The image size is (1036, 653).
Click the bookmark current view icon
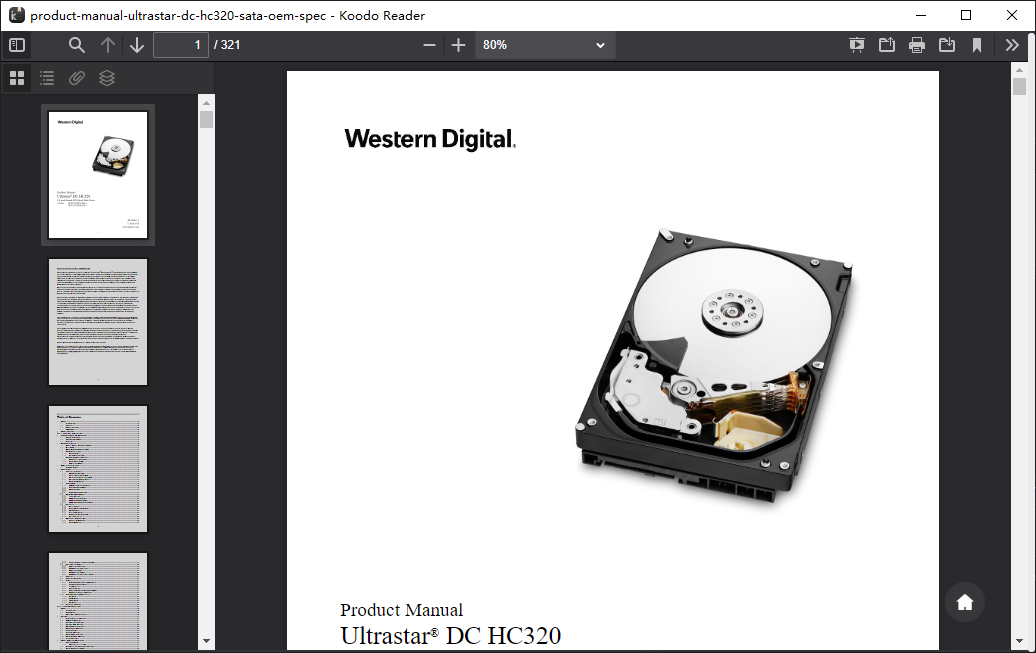coord(977,45)
